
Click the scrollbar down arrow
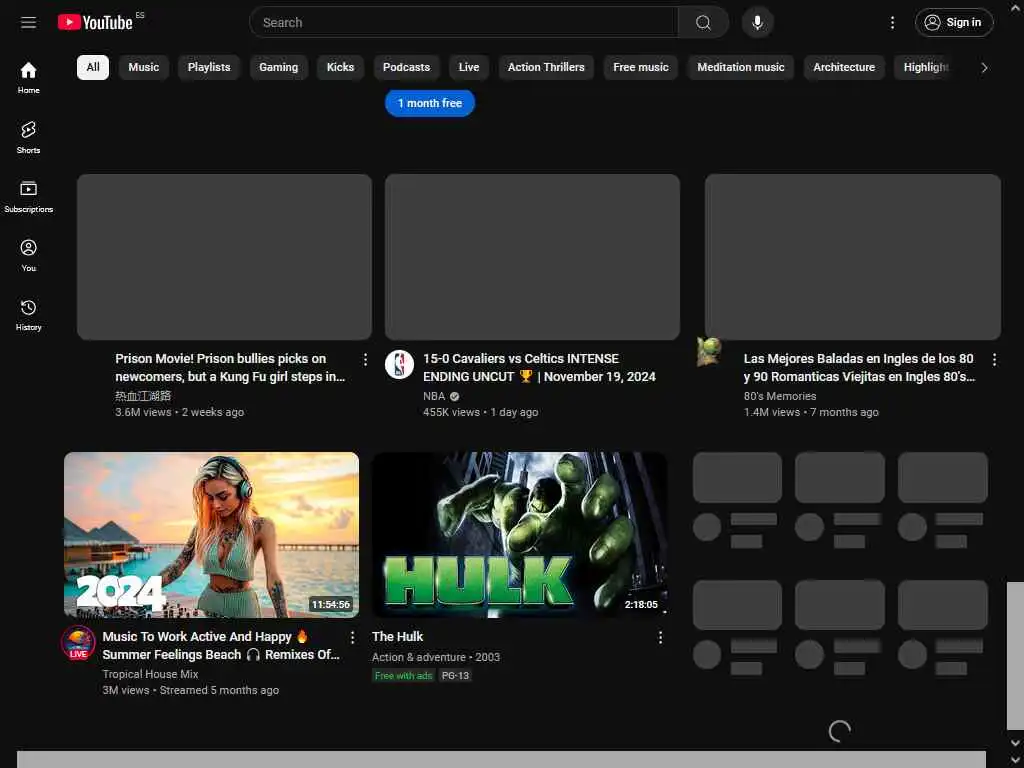tap(1015, 743)
